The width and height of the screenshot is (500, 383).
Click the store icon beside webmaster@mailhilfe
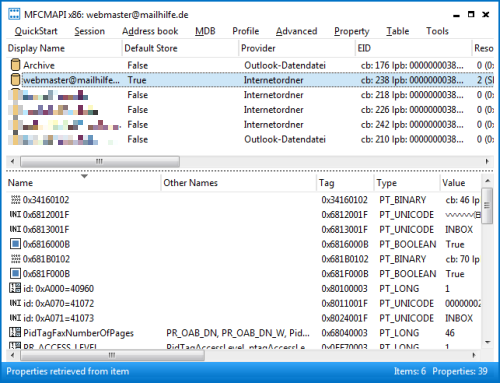coord(15,80)
